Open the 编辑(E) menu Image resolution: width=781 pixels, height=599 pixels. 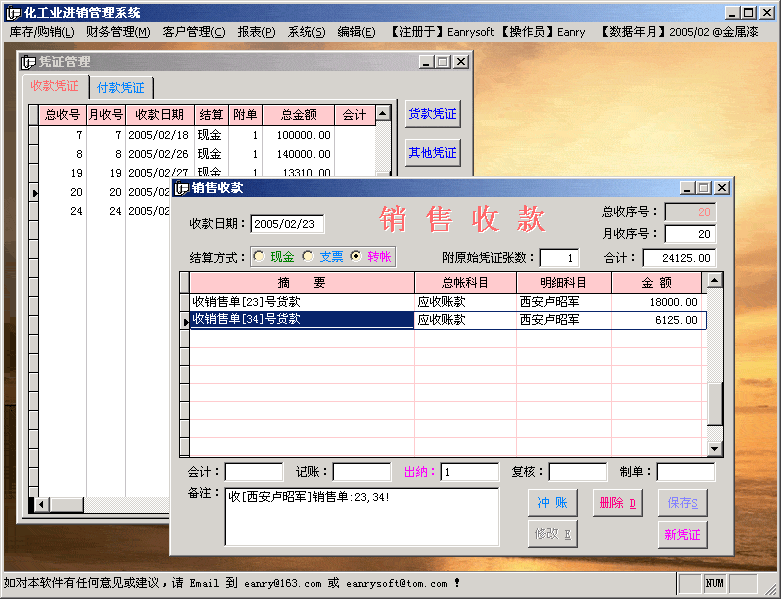pos(356,32)
